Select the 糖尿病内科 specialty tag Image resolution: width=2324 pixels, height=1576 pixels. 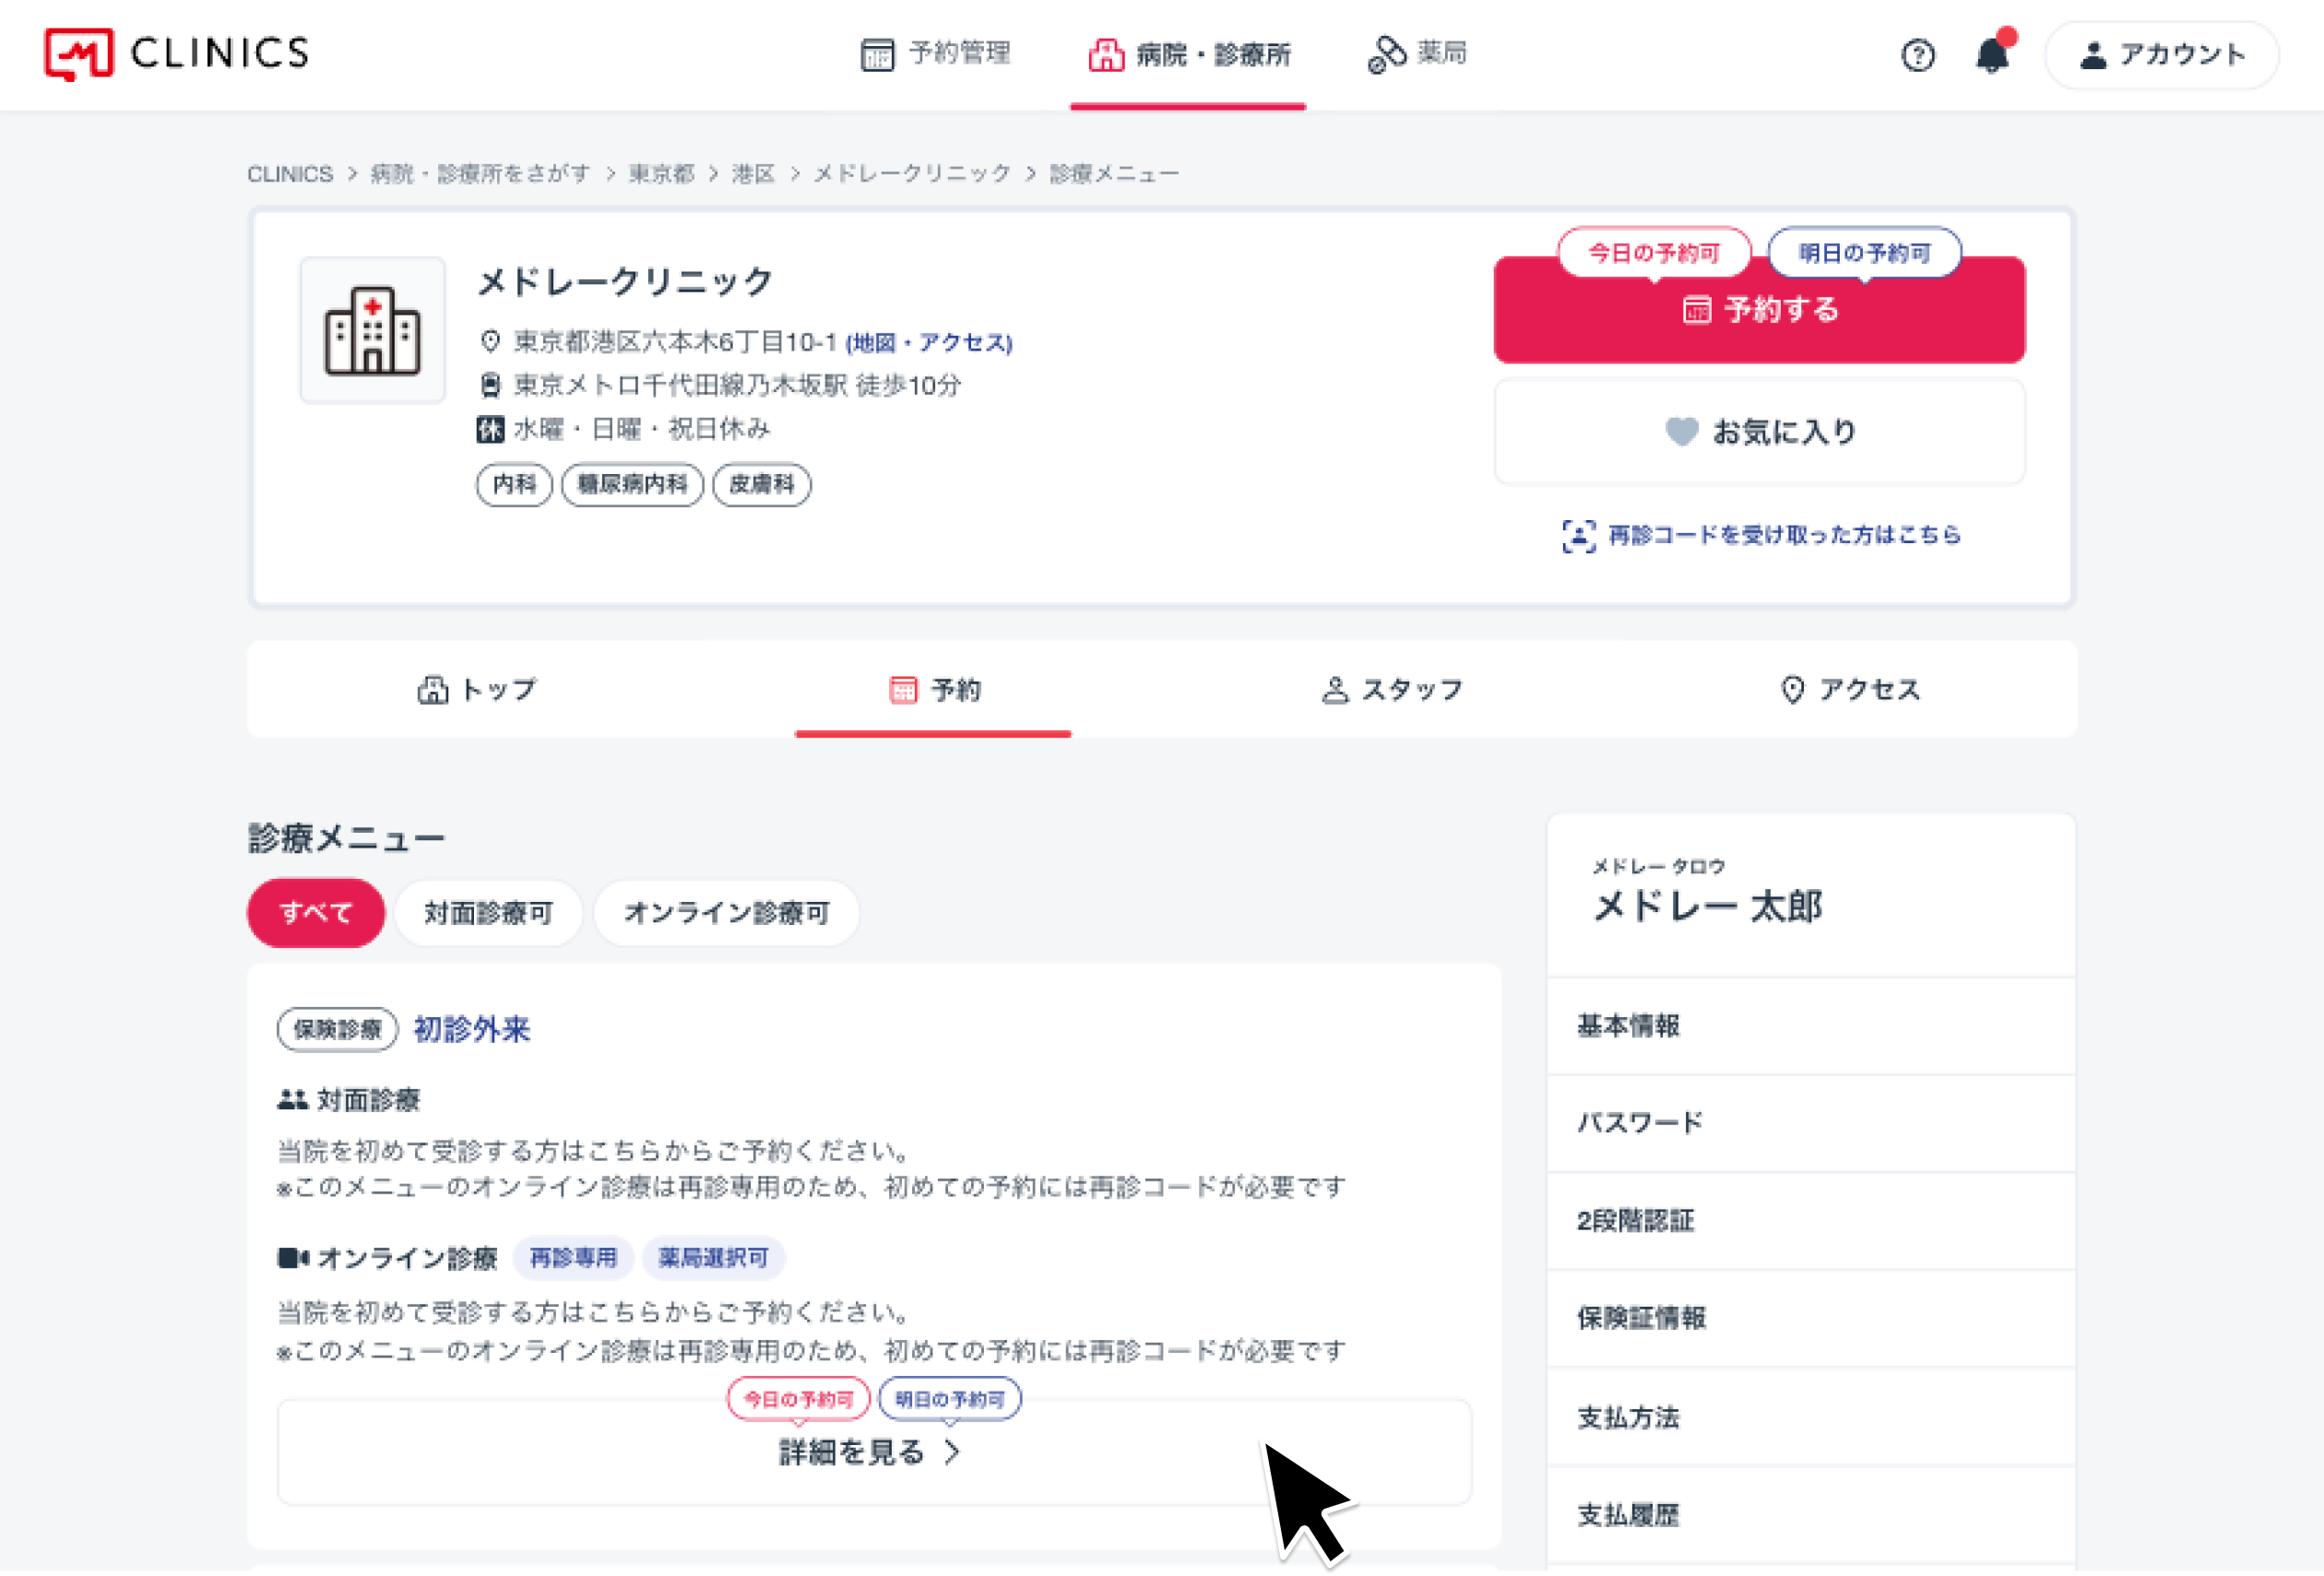(633, 485)
